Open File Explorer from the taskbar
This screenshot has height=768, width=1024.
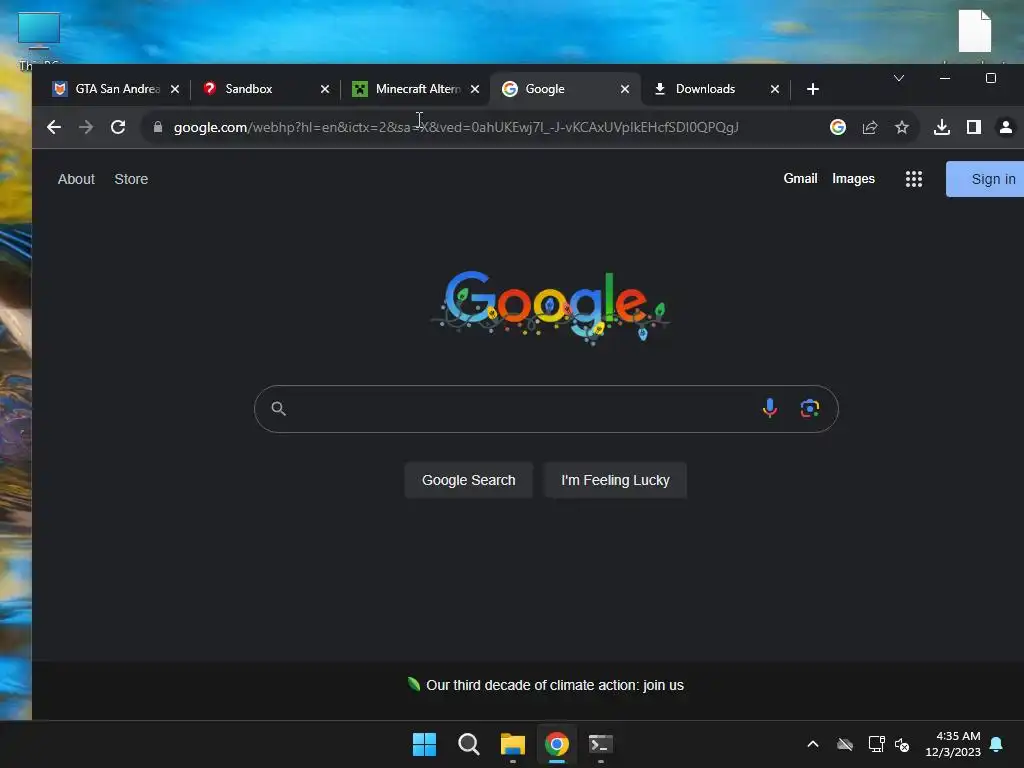pos(513,744)
